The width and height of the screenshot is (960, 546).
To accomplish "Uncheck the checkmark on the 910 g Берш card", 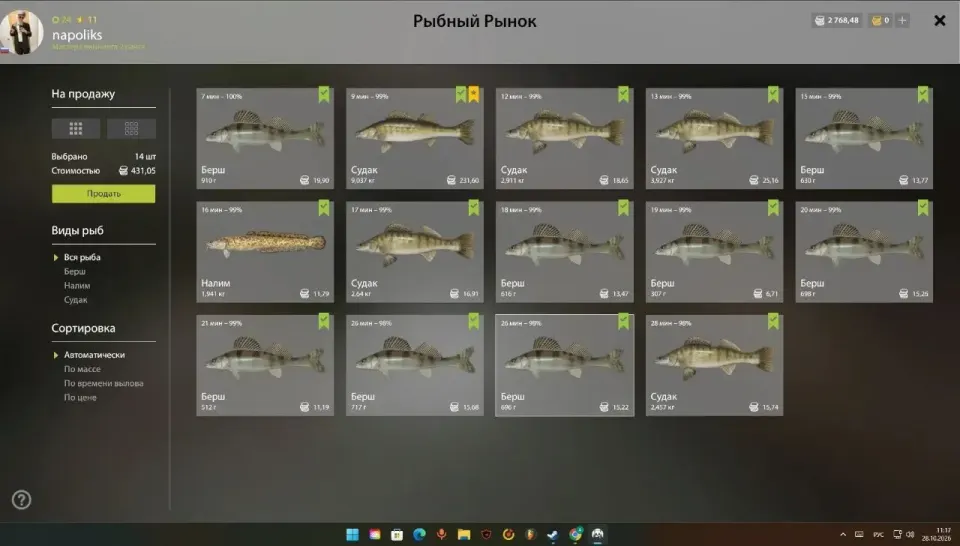I will pos(324,94).
